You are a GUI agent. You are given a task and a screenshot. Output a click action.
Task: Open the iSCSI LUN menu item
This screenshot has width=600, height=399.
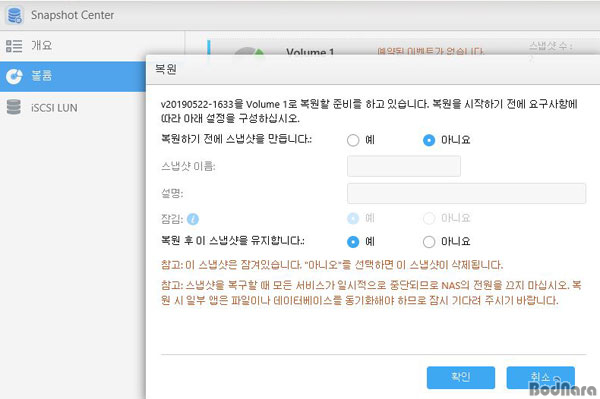pos(73,107)
